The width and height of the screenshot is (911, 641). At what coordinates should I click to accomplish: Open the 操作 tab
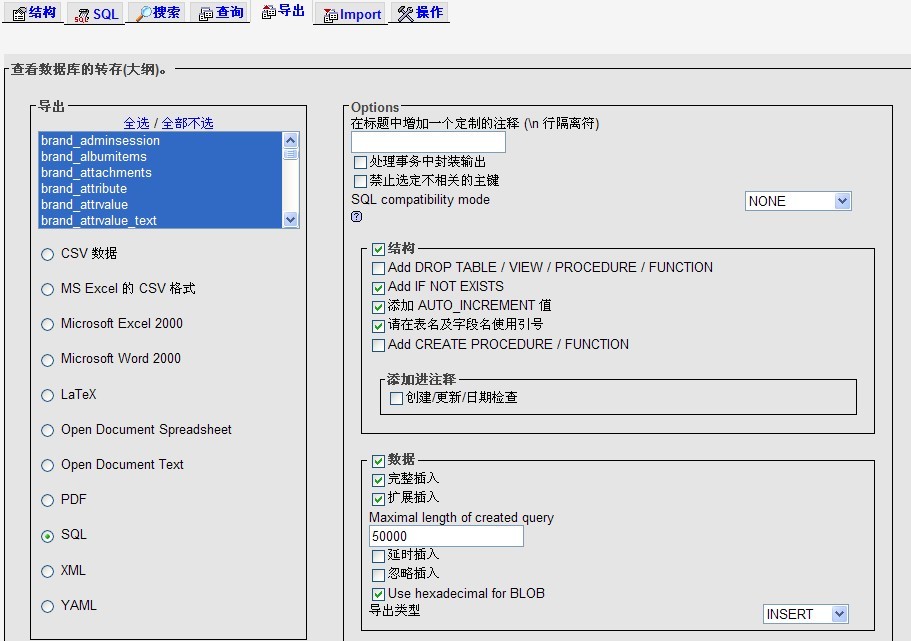click(x=421, y=13)
